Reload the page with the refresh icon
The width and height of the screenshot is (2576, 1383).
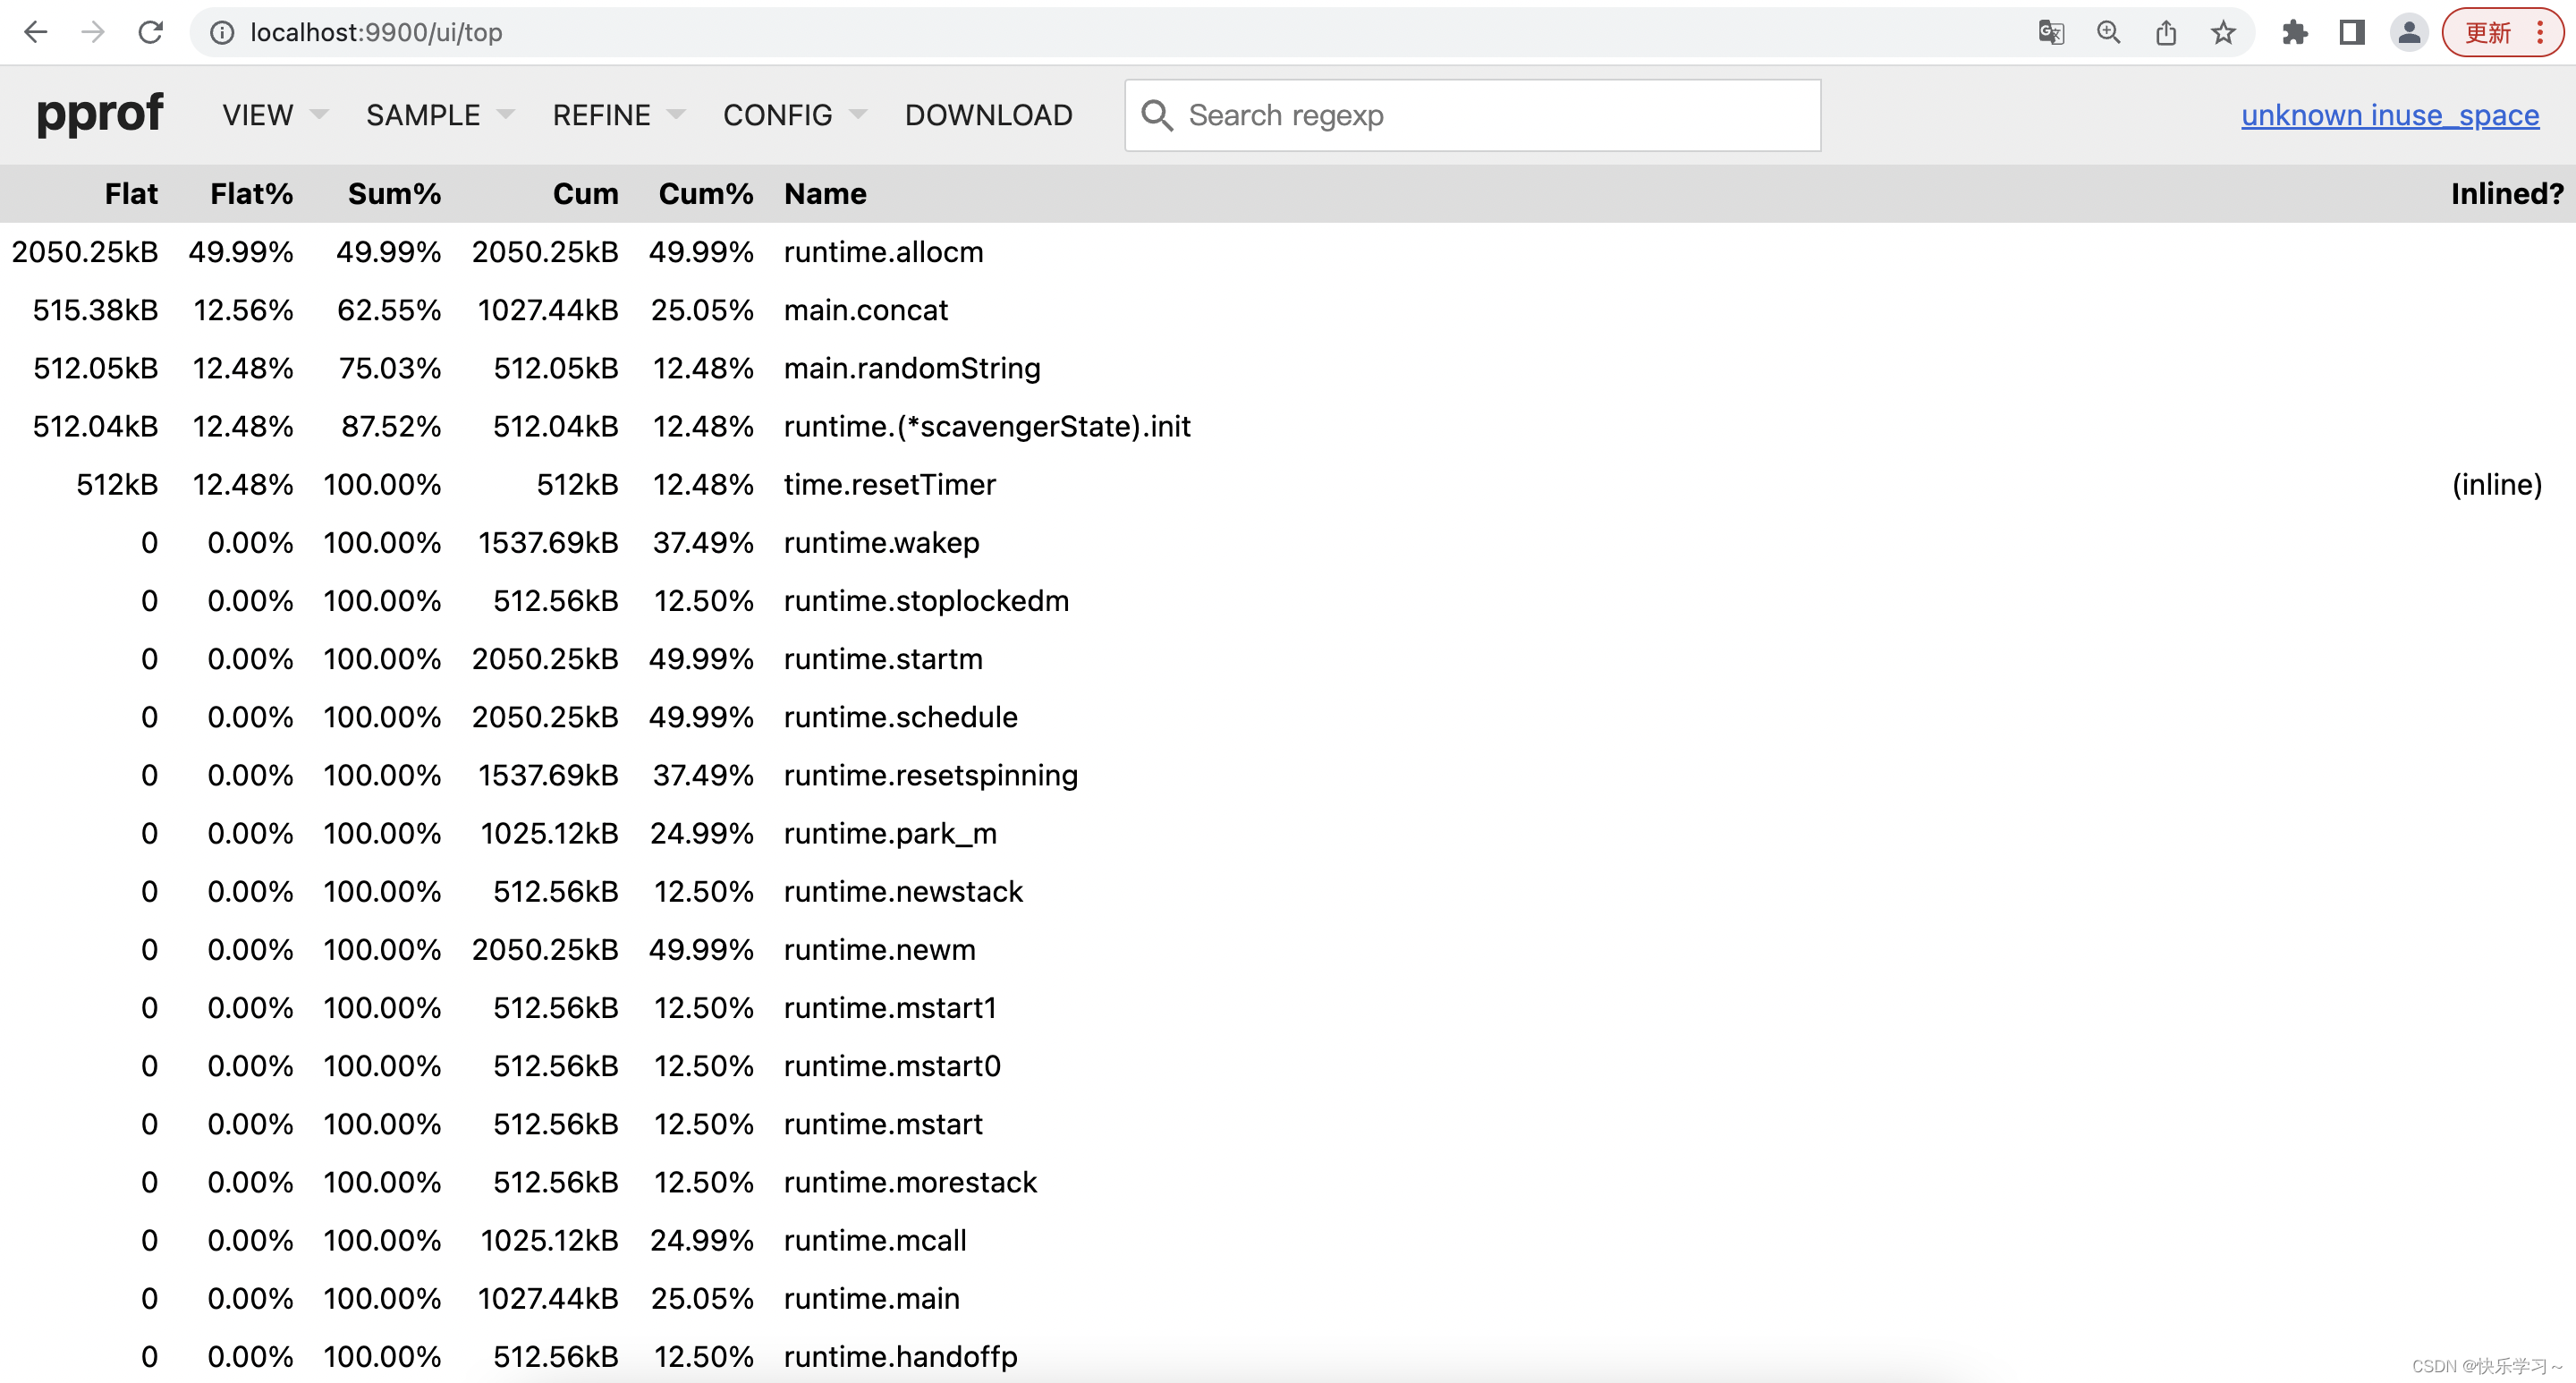[x=151, y=32]
